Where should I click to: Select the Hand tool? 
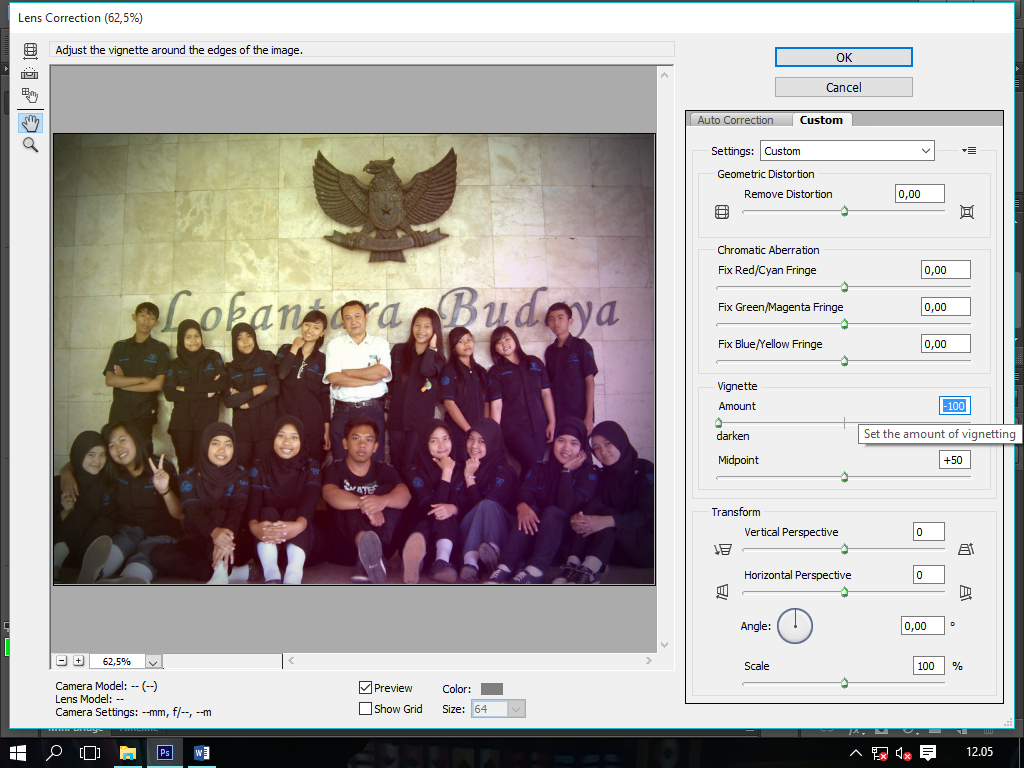[30, 123]
